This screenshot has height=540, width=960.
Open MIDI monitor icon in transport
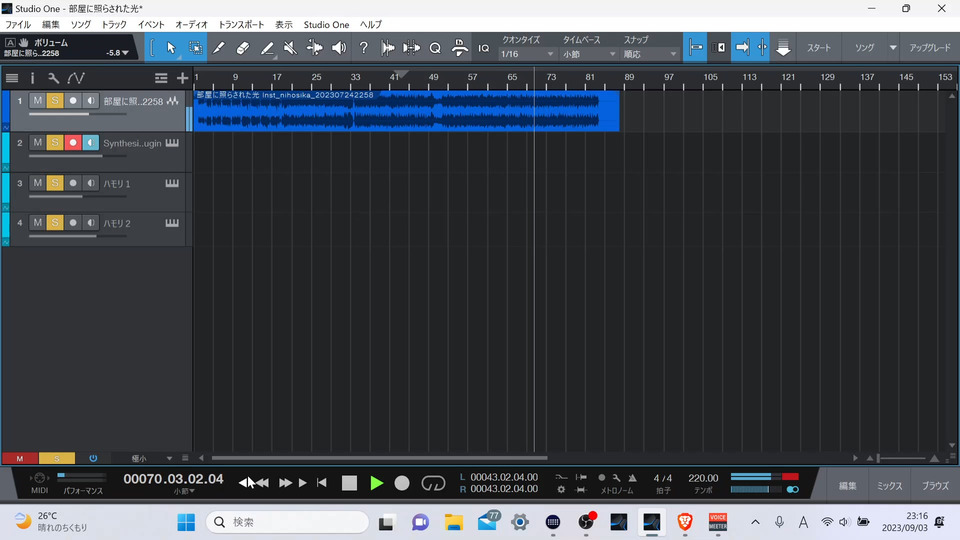tap(39, 478)
